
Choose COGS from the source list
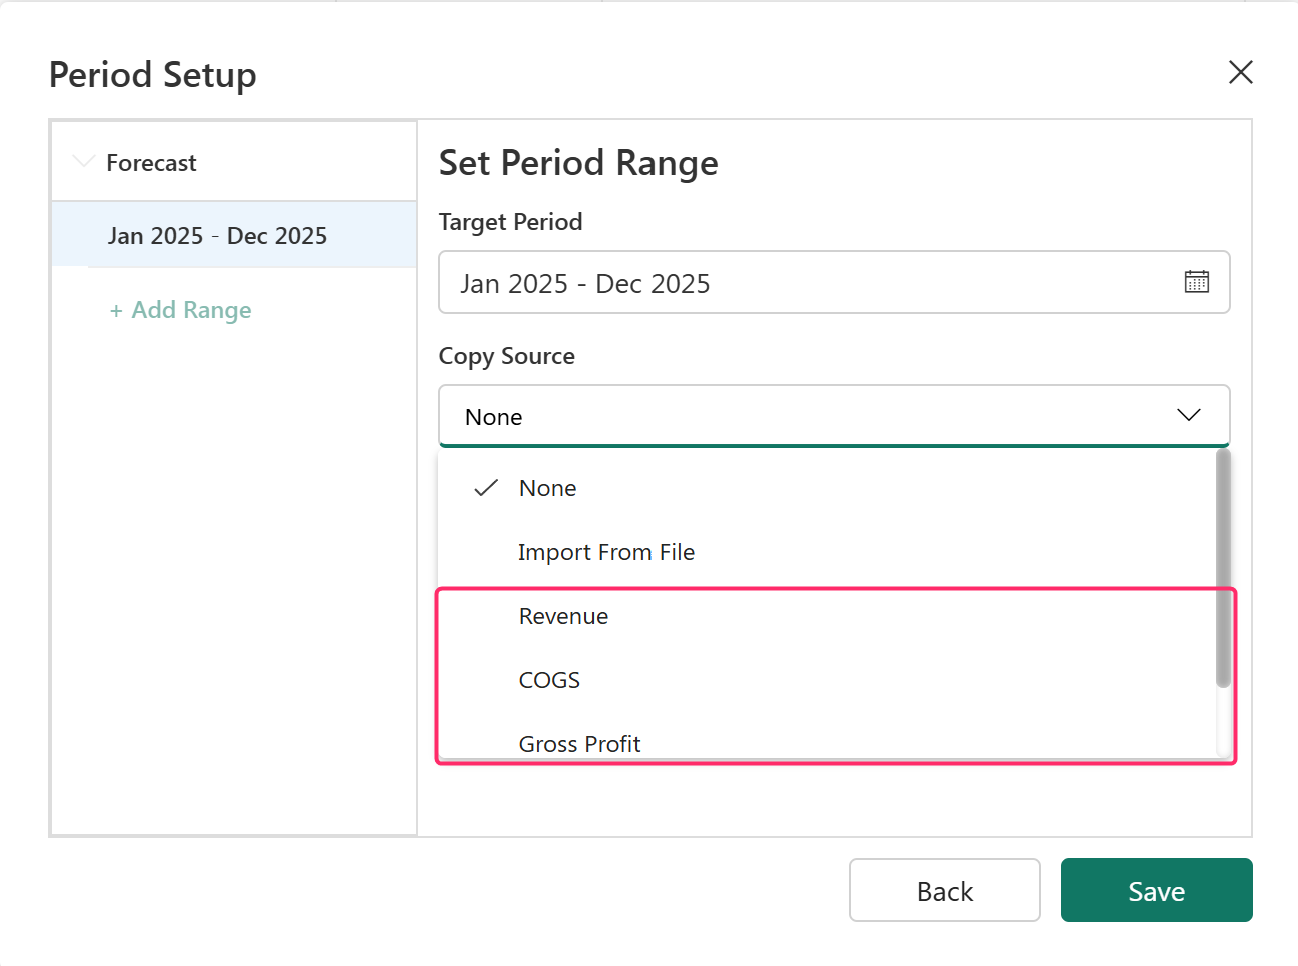(x=549, y=680)
